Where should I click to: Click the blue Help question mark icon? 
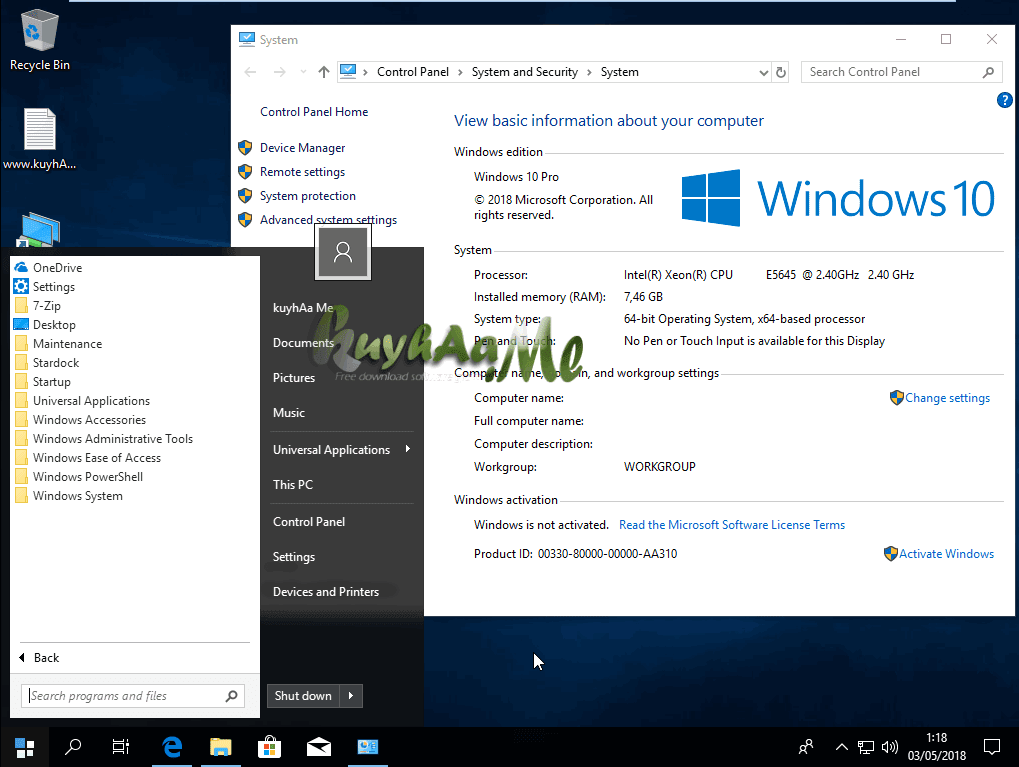[1004, 100]
